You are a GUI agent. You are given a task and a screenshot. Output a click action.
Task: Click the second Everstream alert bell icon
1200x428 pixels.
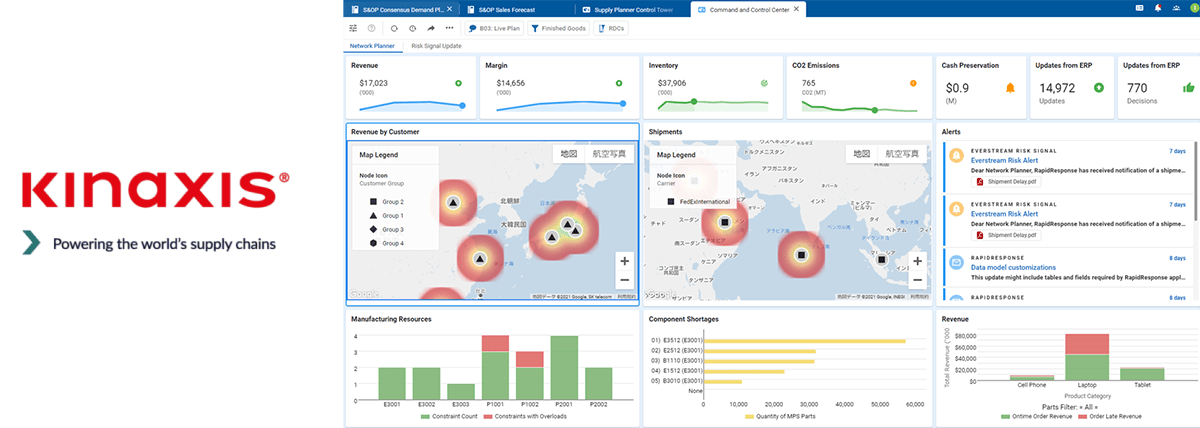click(956, 209)
